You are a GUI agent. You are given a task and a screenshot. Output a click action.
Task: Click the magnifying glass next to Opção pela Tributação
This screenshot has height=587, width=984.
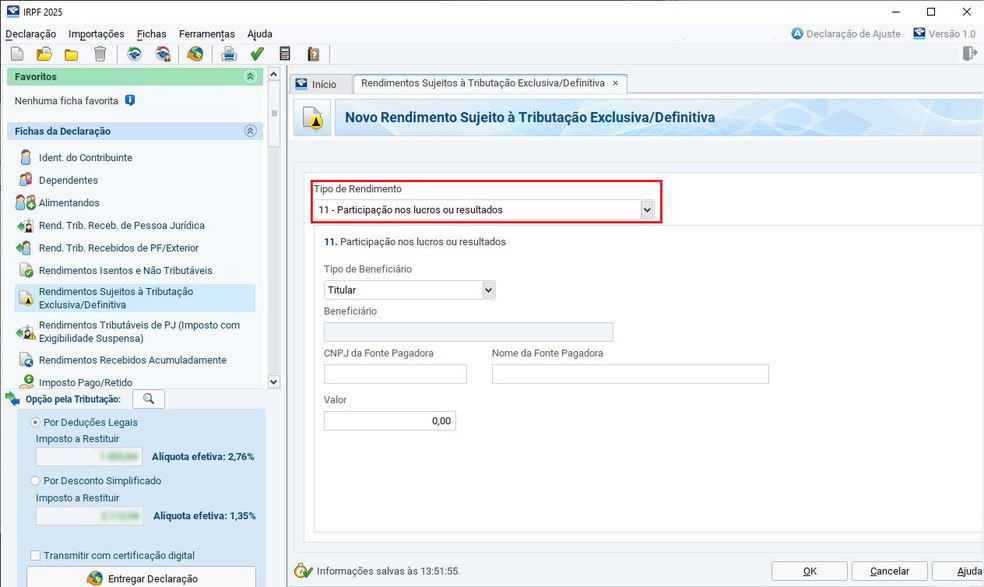148,399
